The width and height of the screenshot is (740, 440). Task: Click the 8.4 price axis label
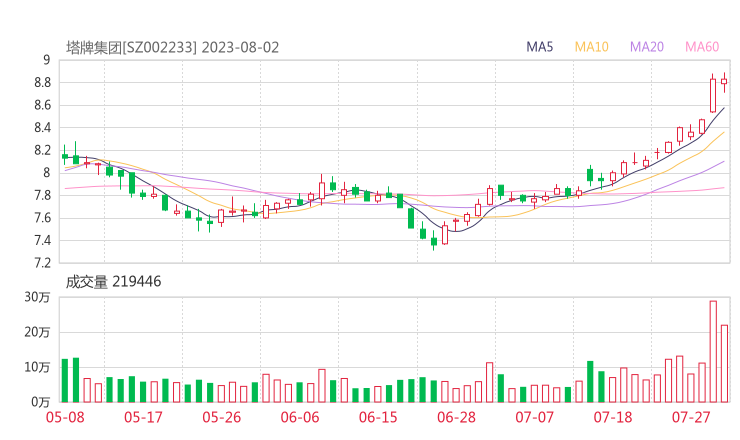(42, 128)
